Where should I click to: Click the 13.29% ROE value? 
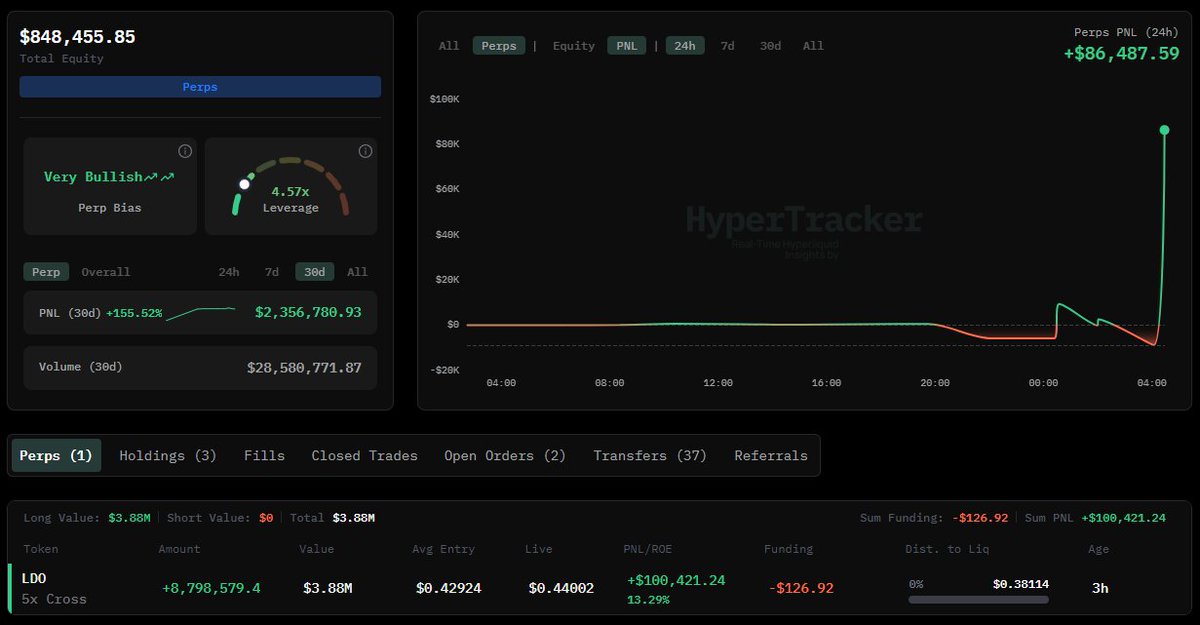coord(647,600)
